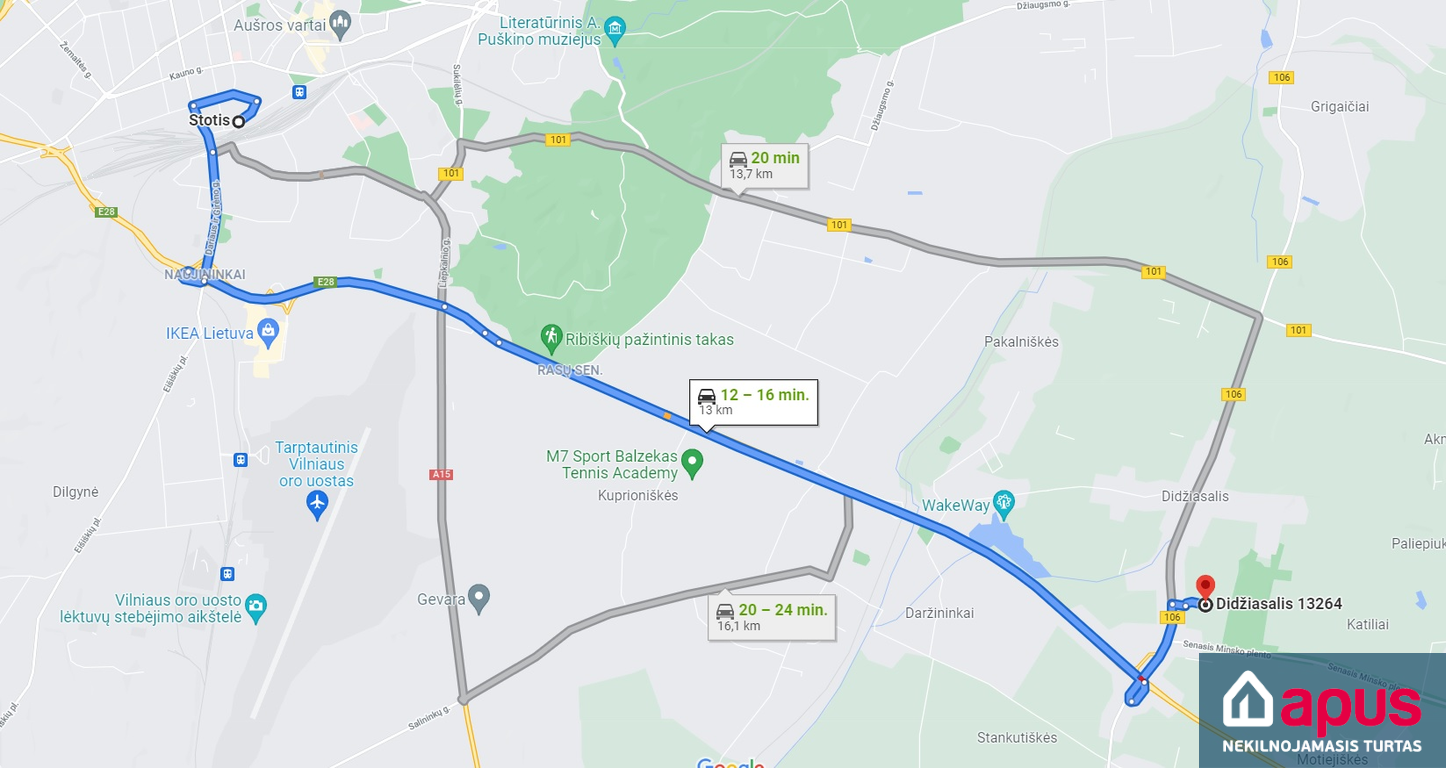This screenshot has height=768, width=1446.
Task: Click the red Didžiasalis 13264 destination pin
Action: tap(1205, 587)
